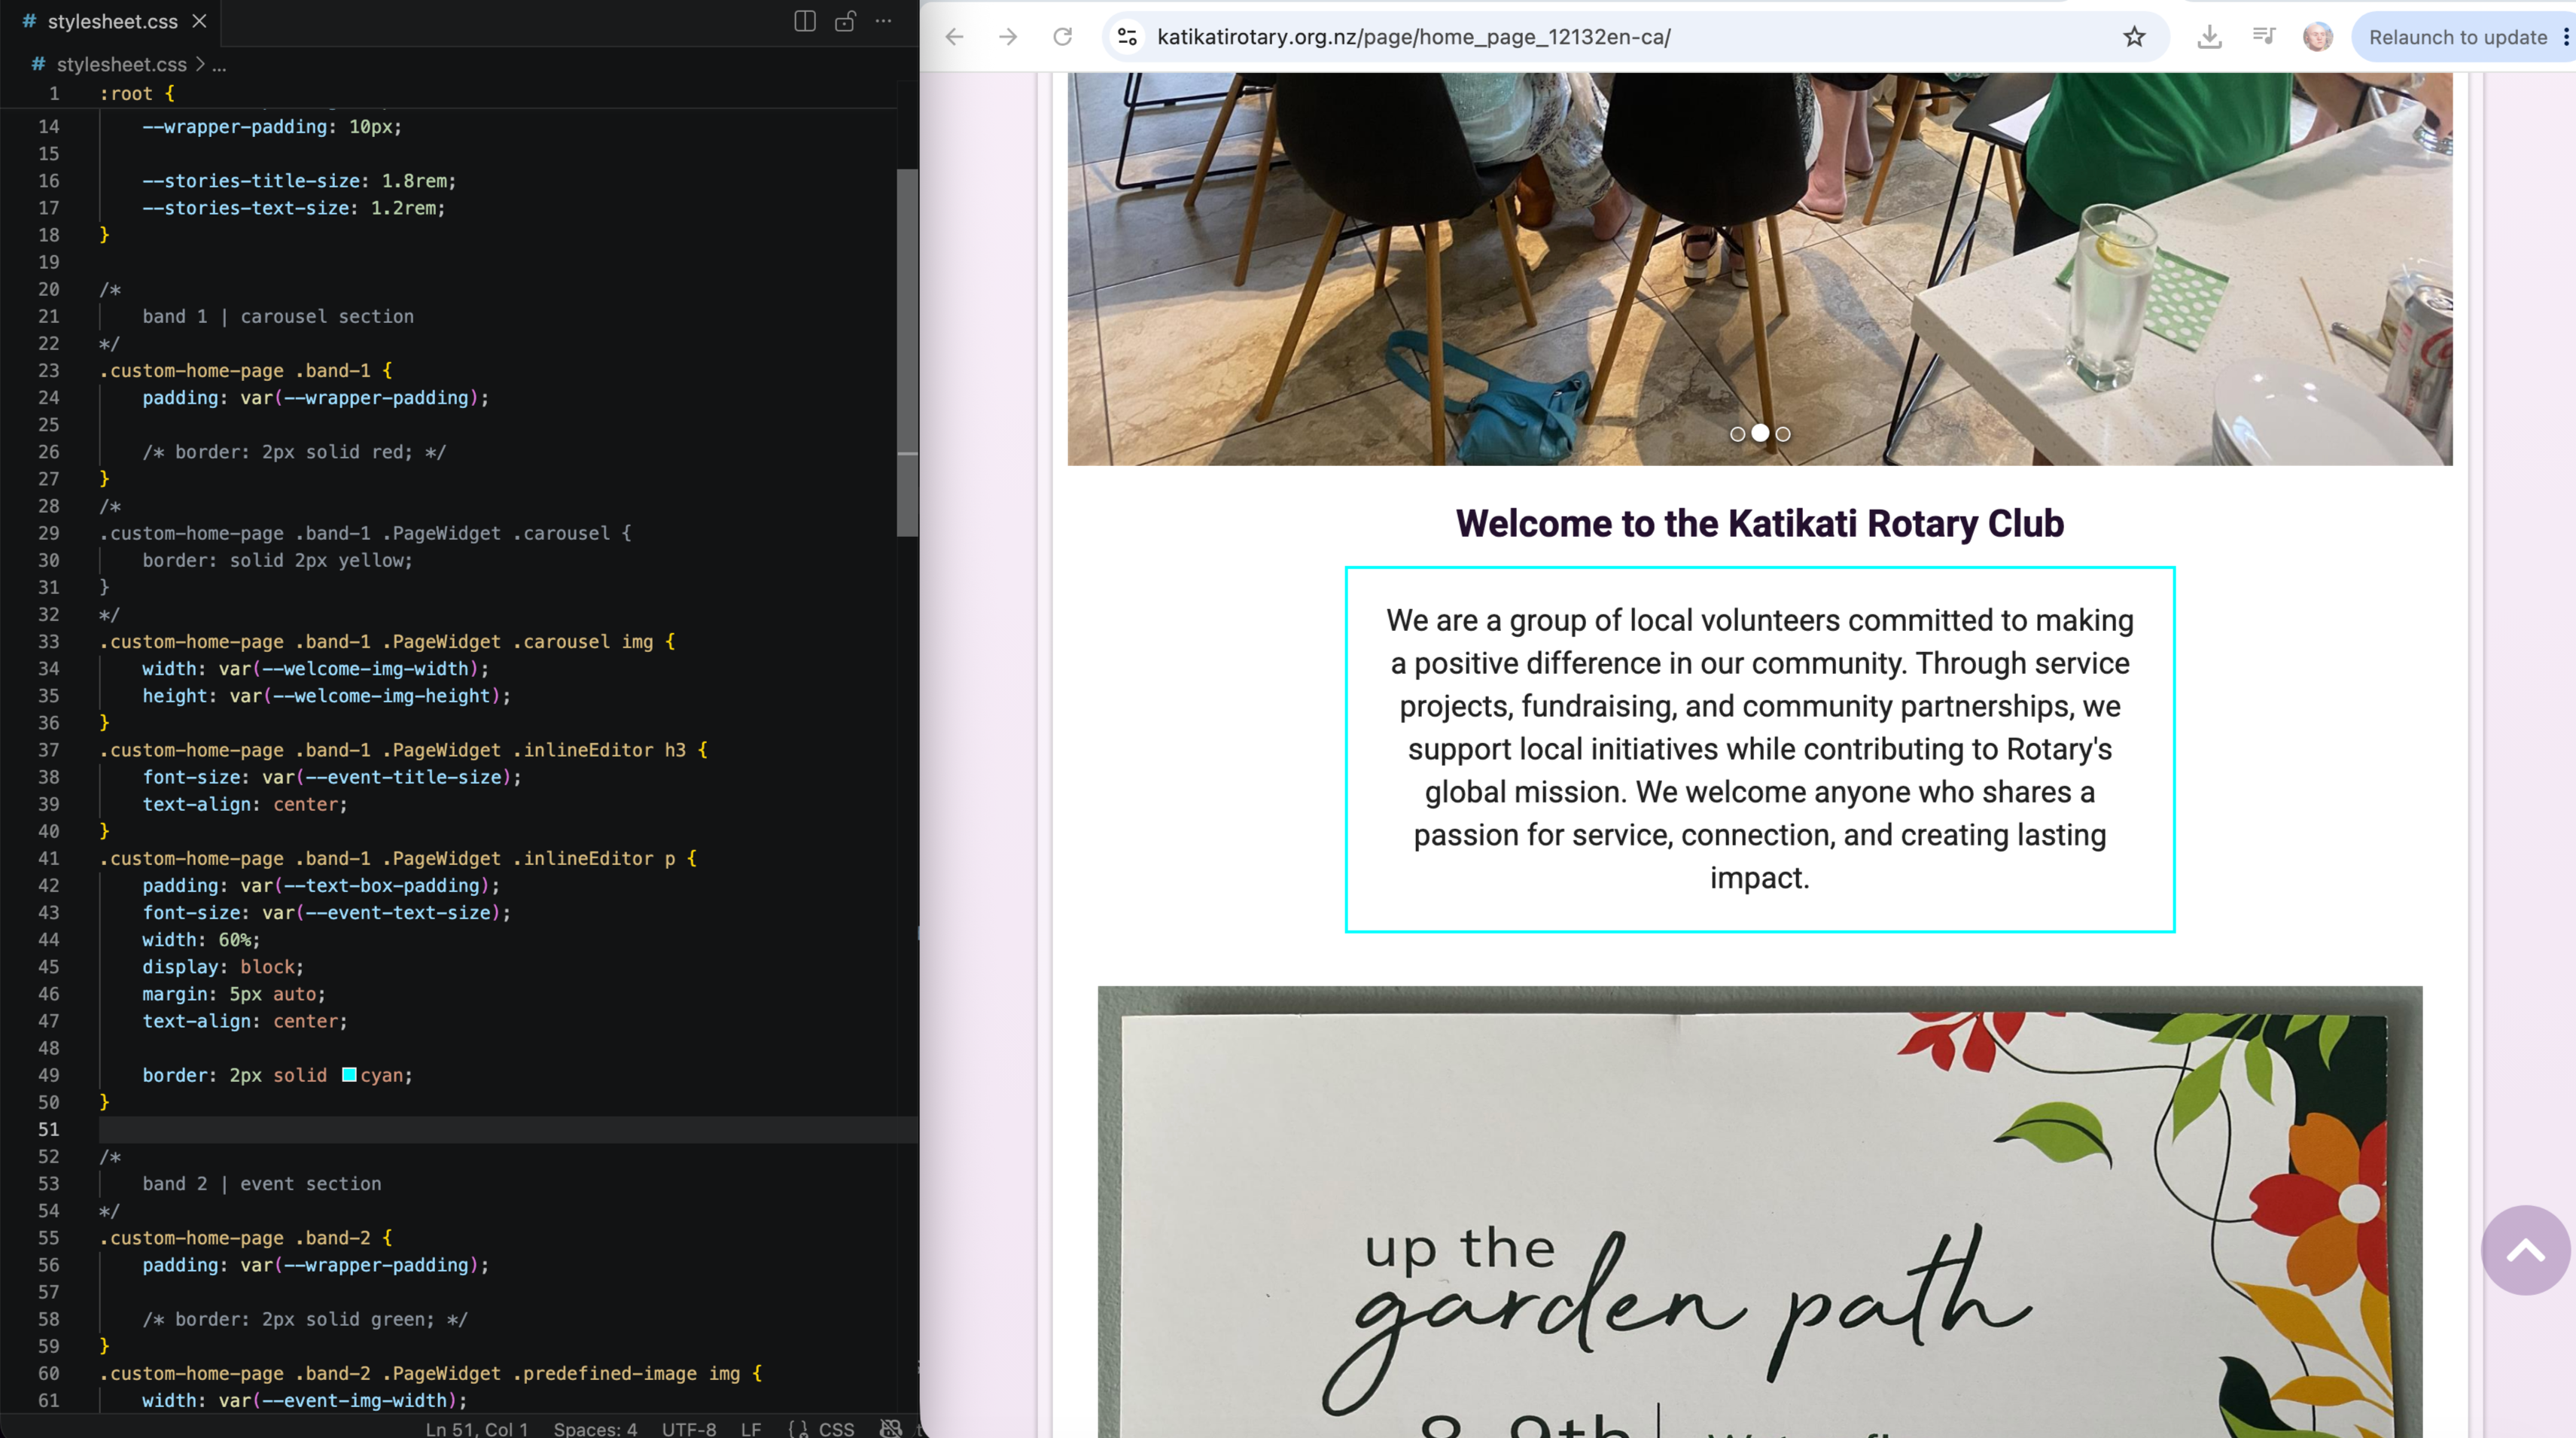The image size is (2576, 1438).
Task: Click the breadcrumb chevron after stylesheet.css
Action: tap(199, 64)
